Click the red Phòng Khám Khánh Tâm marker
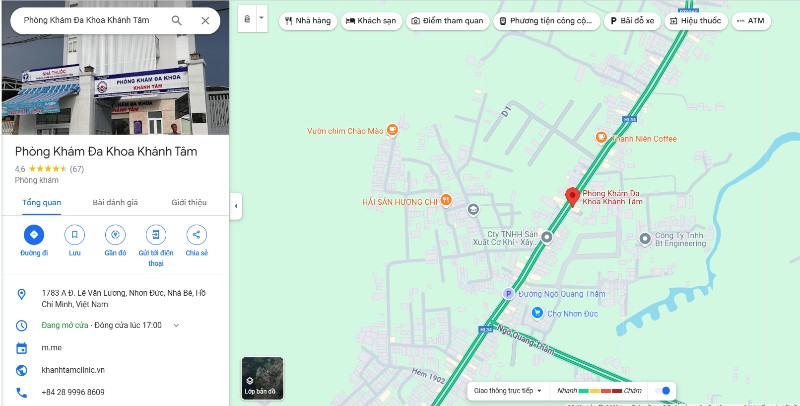This screenshot has width=800, height=406. click(x=572, y=196)
